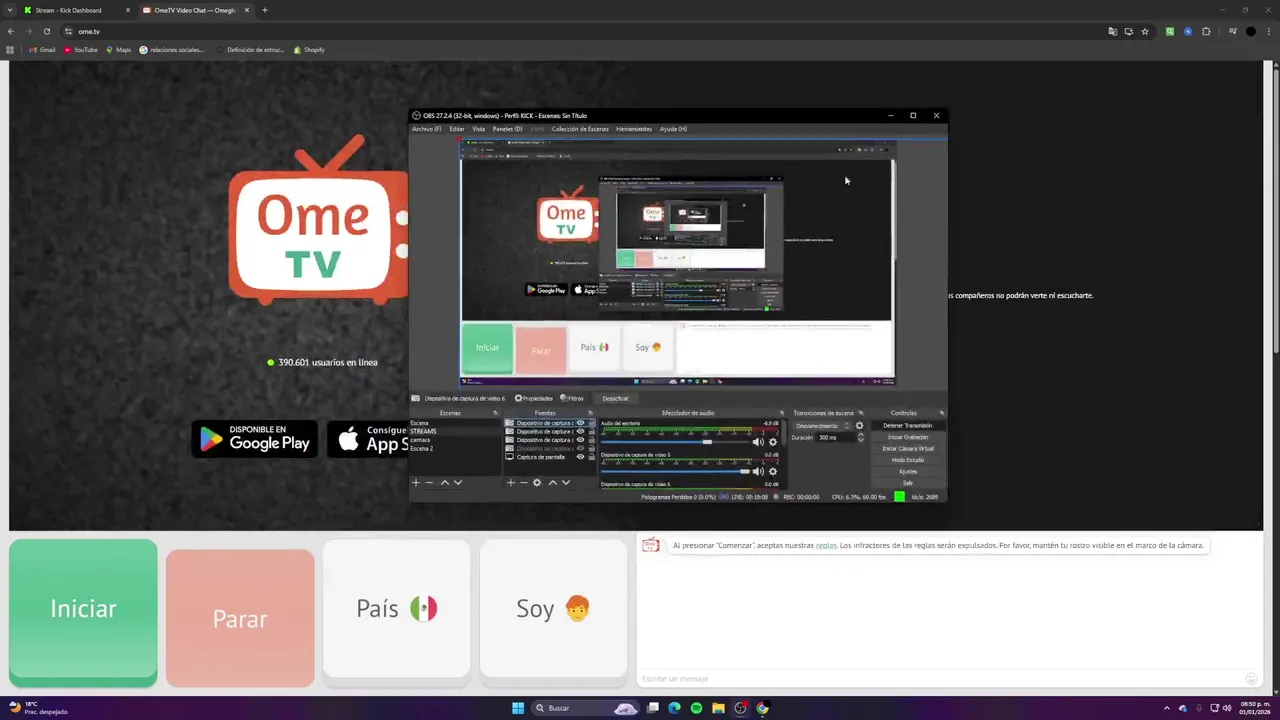Open Chrome three-dot menu
The width and height of the screenshot is (1280, 720).
pos(1268,31)
